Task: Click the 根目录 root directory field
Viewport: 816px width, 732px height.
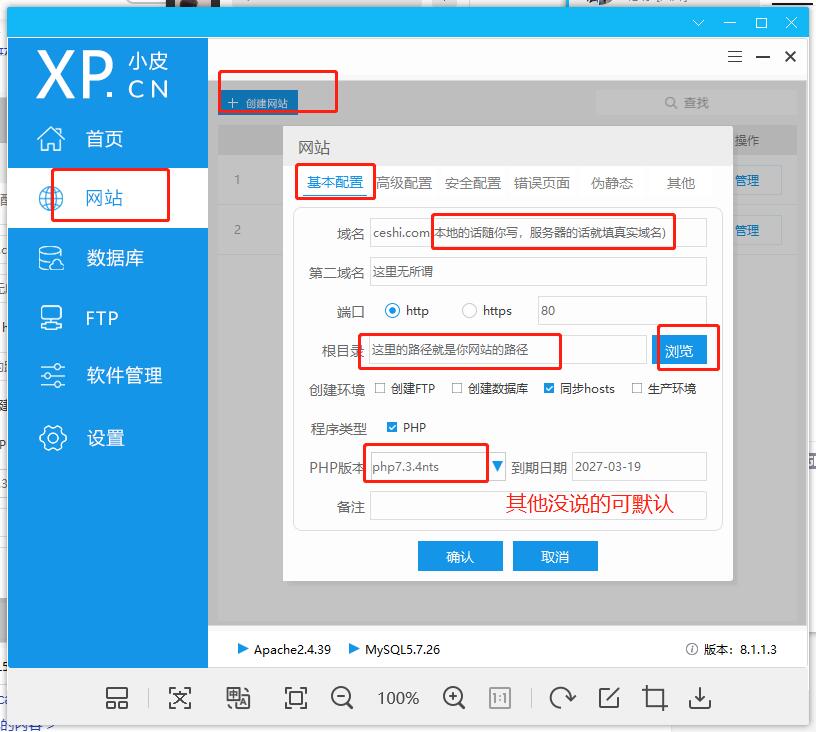Action: [x=507, y=350]
